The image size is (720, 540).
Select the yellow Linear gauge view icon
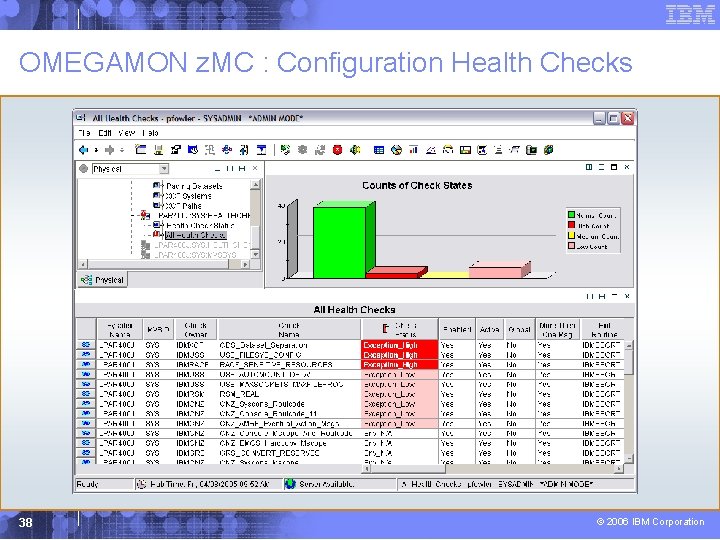click(465, 150)
